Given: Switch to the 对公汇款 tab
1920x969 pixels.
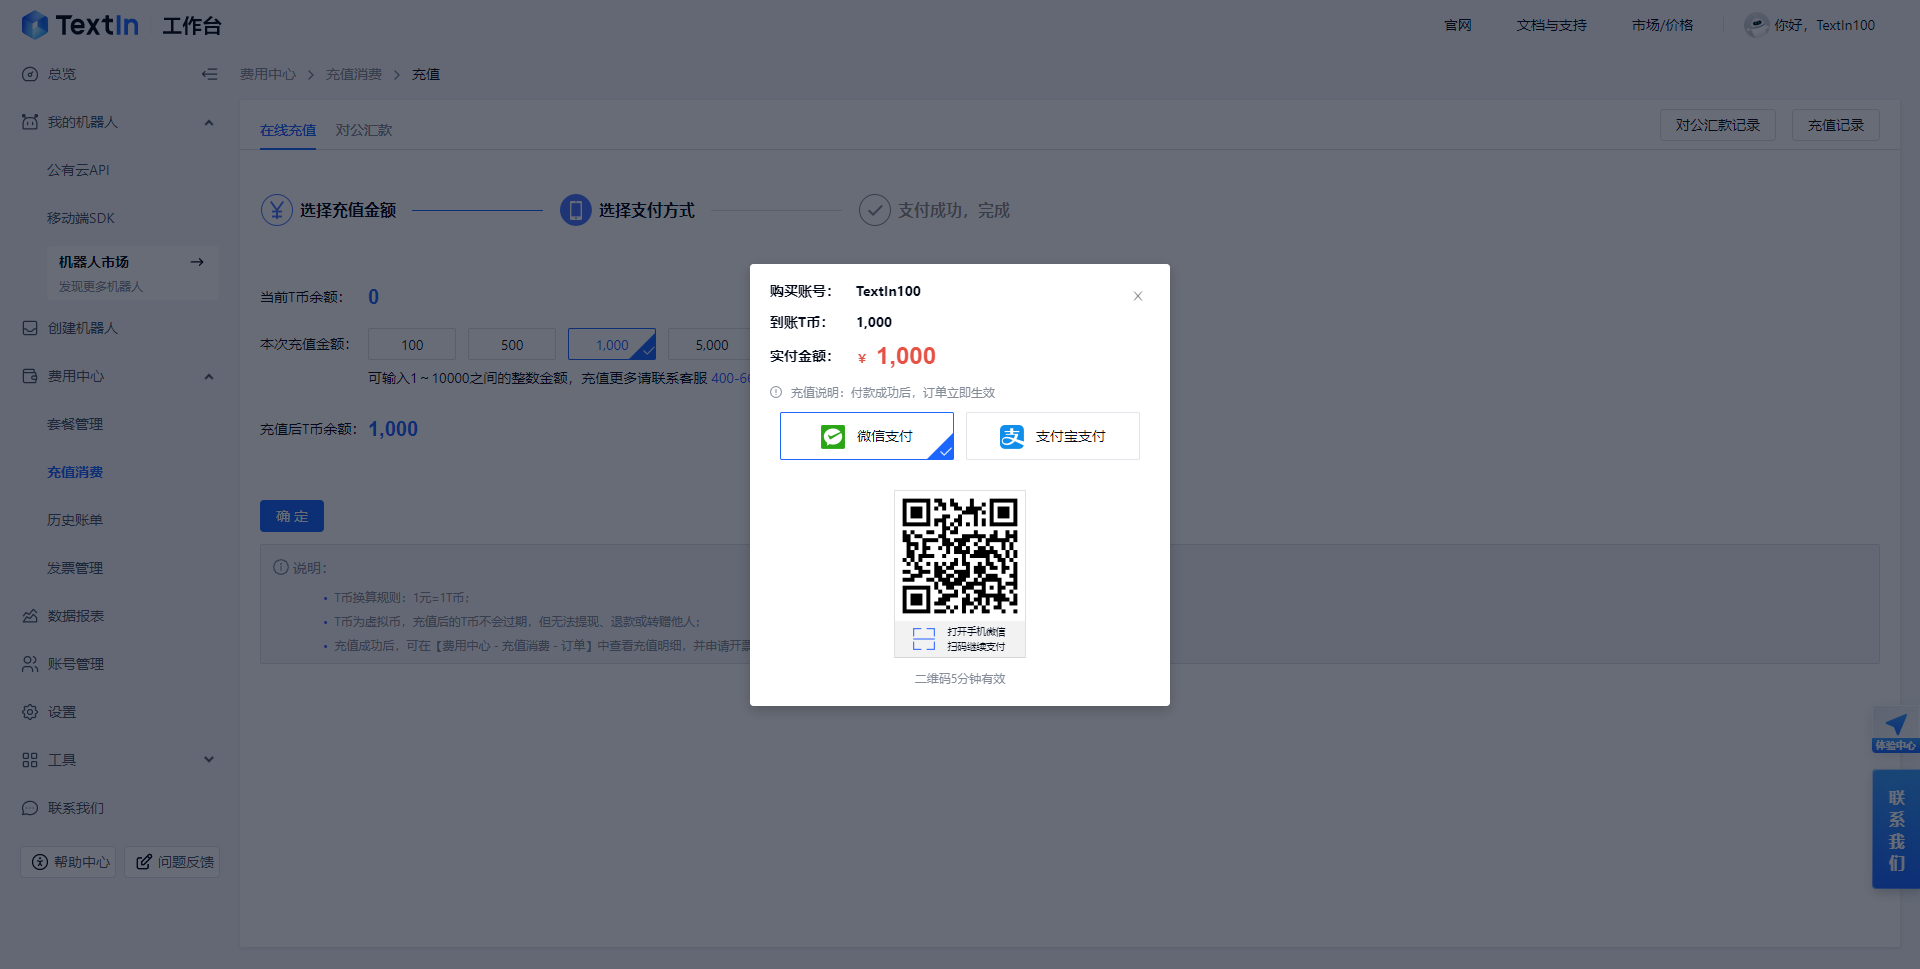Looking at the screenshot, I should 364,130.
